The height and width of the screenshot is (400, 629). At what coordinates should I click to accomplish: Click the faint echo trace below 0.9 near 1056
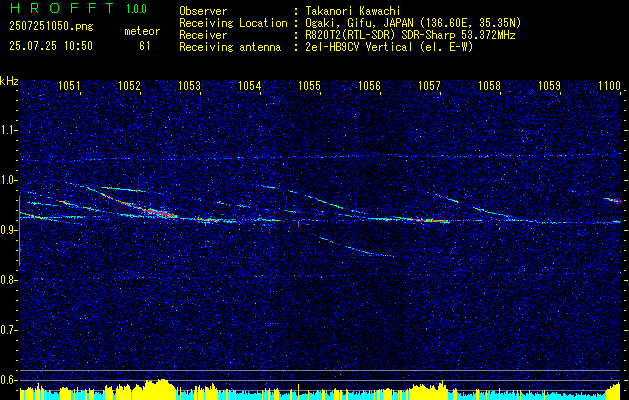tap(357, 248)
